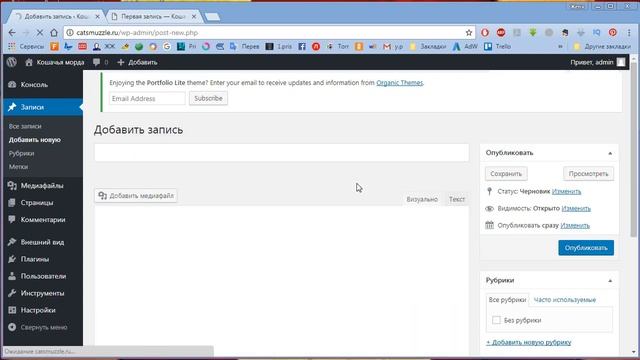Open the Facebook bookmark icon

pyautogui.click(x=302, y=47)
